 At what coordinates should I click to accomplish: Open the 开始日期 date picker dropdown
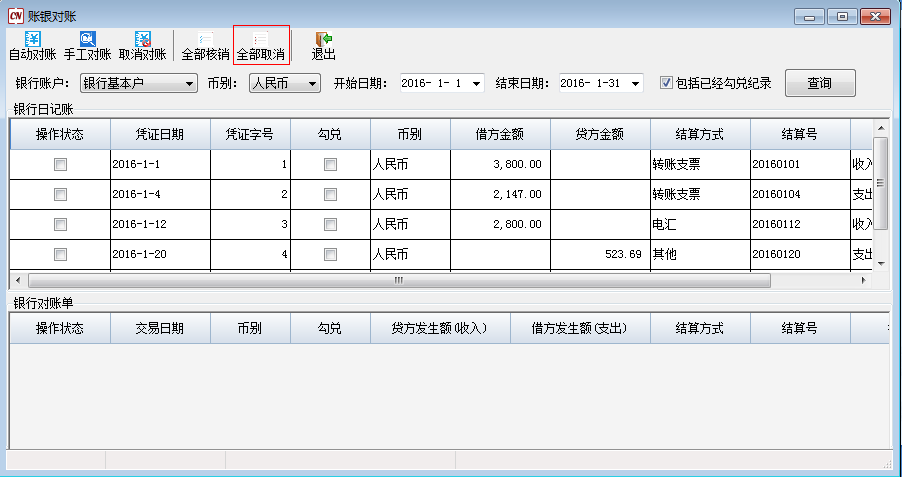point(475,83)
